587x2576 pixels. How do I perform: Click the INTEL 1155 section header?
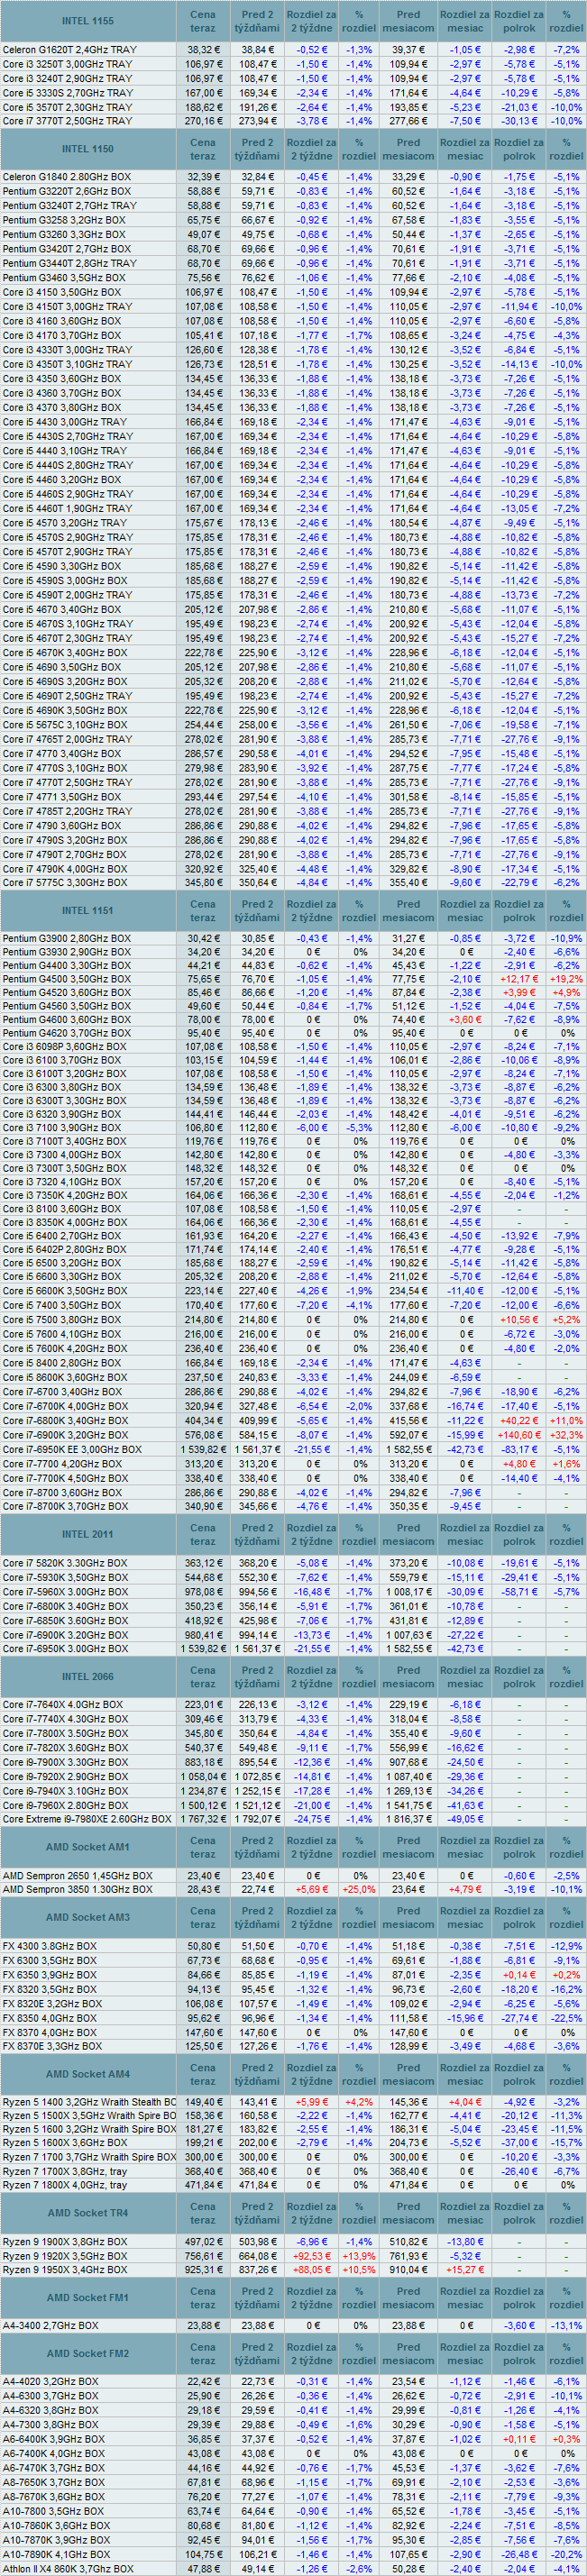click(x=88, y=21)
